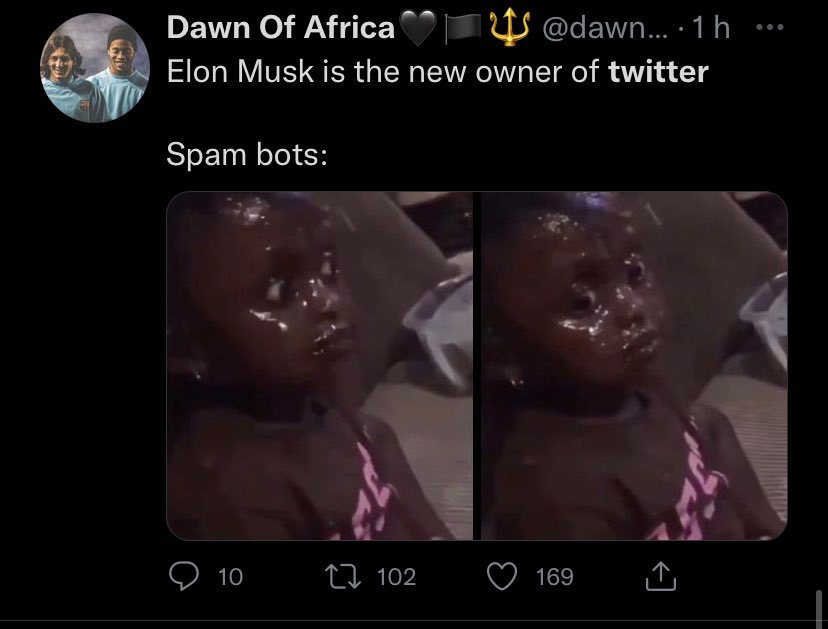The height and width of the screenshot is (629, 828).
Task: View the 169 likes count
Action: pos(554,577)
